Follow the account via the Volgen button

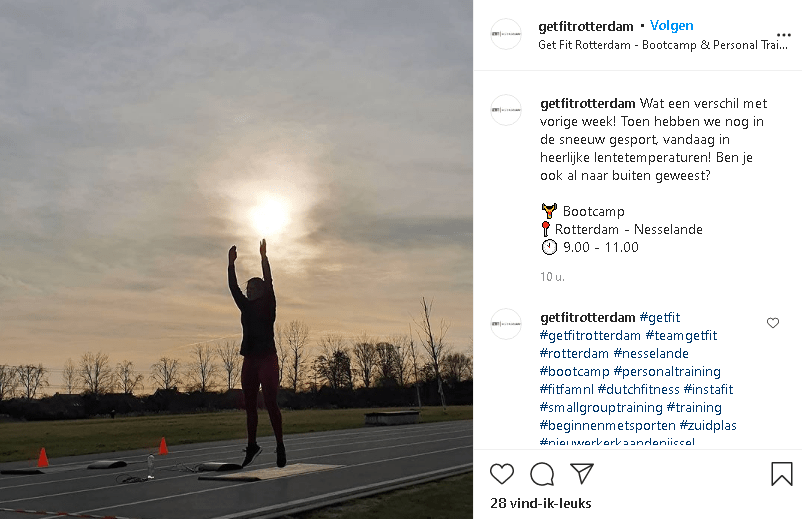pyautogui.click(x=672, y=26)
